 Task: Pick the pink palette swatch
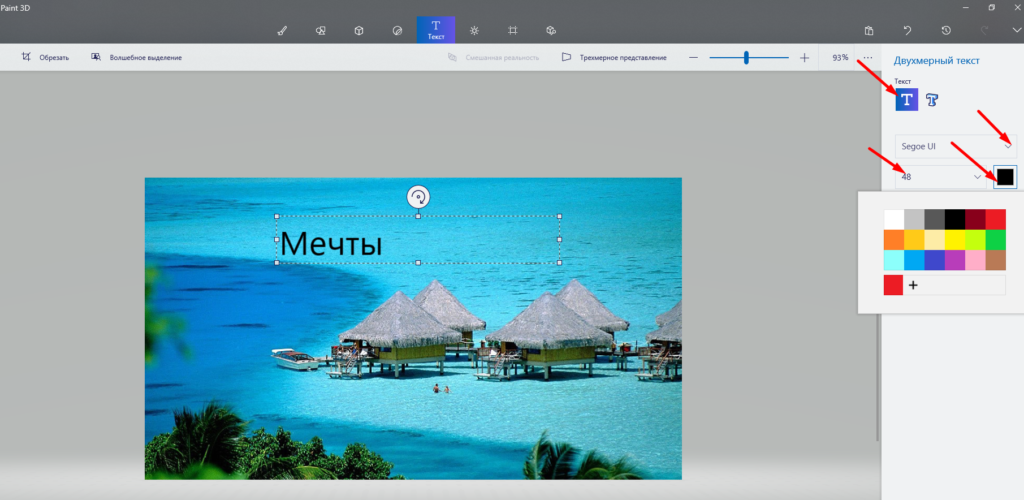point(975,260)
